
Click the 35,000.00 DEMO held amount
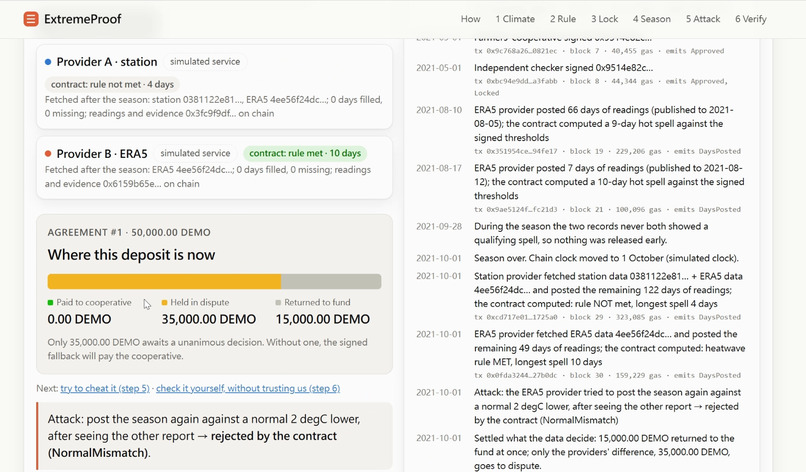pos(209,319)
